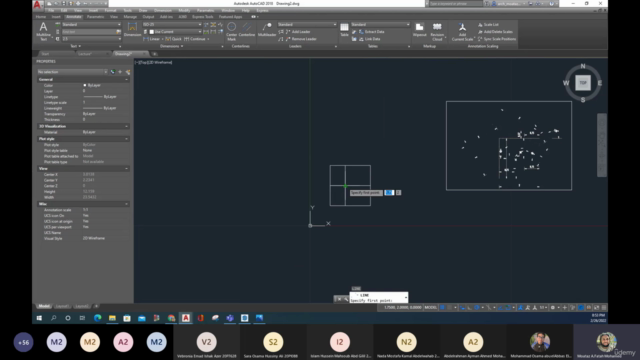The height and width of the screenshot is (360, 640).
Task: Click the Add Leader button
Action: pos(298,32)
